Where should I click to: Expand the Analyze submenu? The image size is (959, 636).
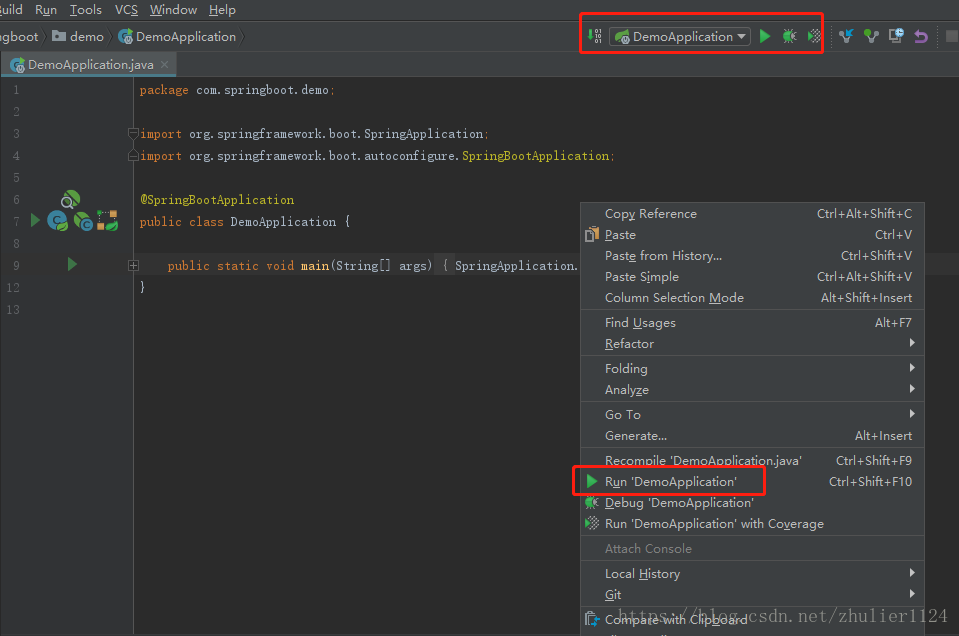[x=752, y=390]
